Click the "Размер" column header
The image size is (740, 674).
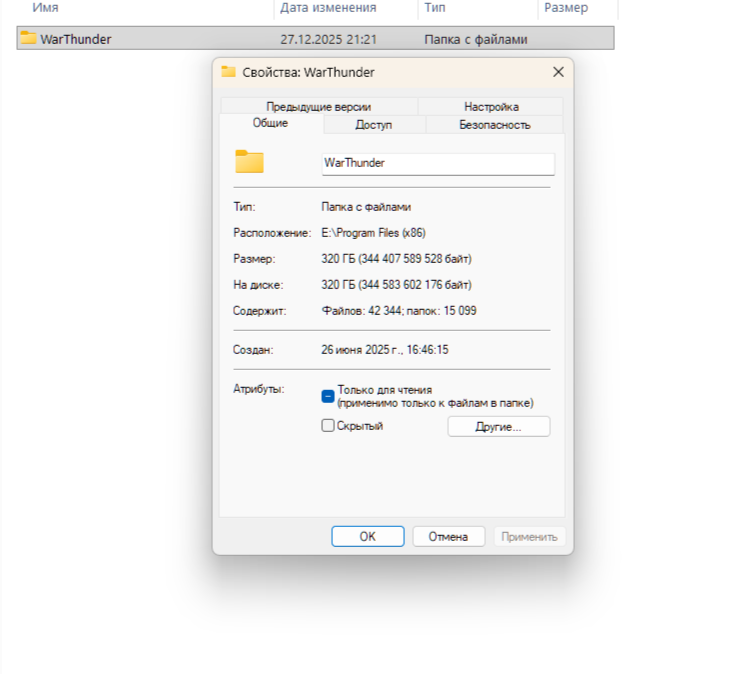point(566,8)
